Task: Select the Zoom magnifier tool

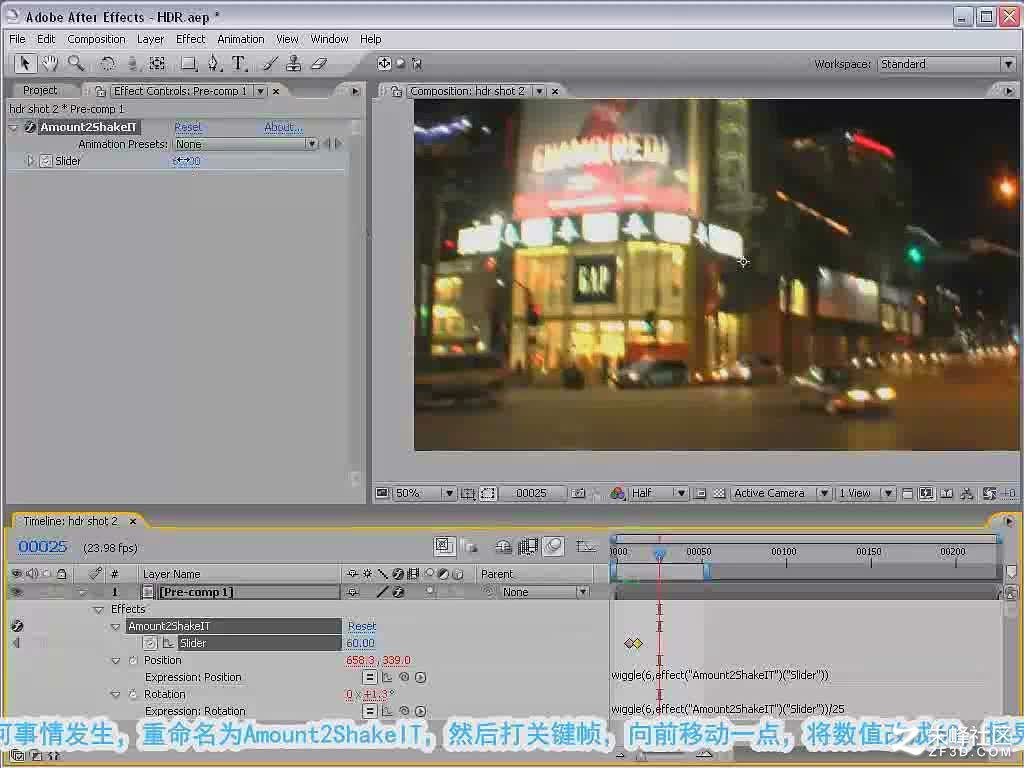Action: click(x=76, y=63)
